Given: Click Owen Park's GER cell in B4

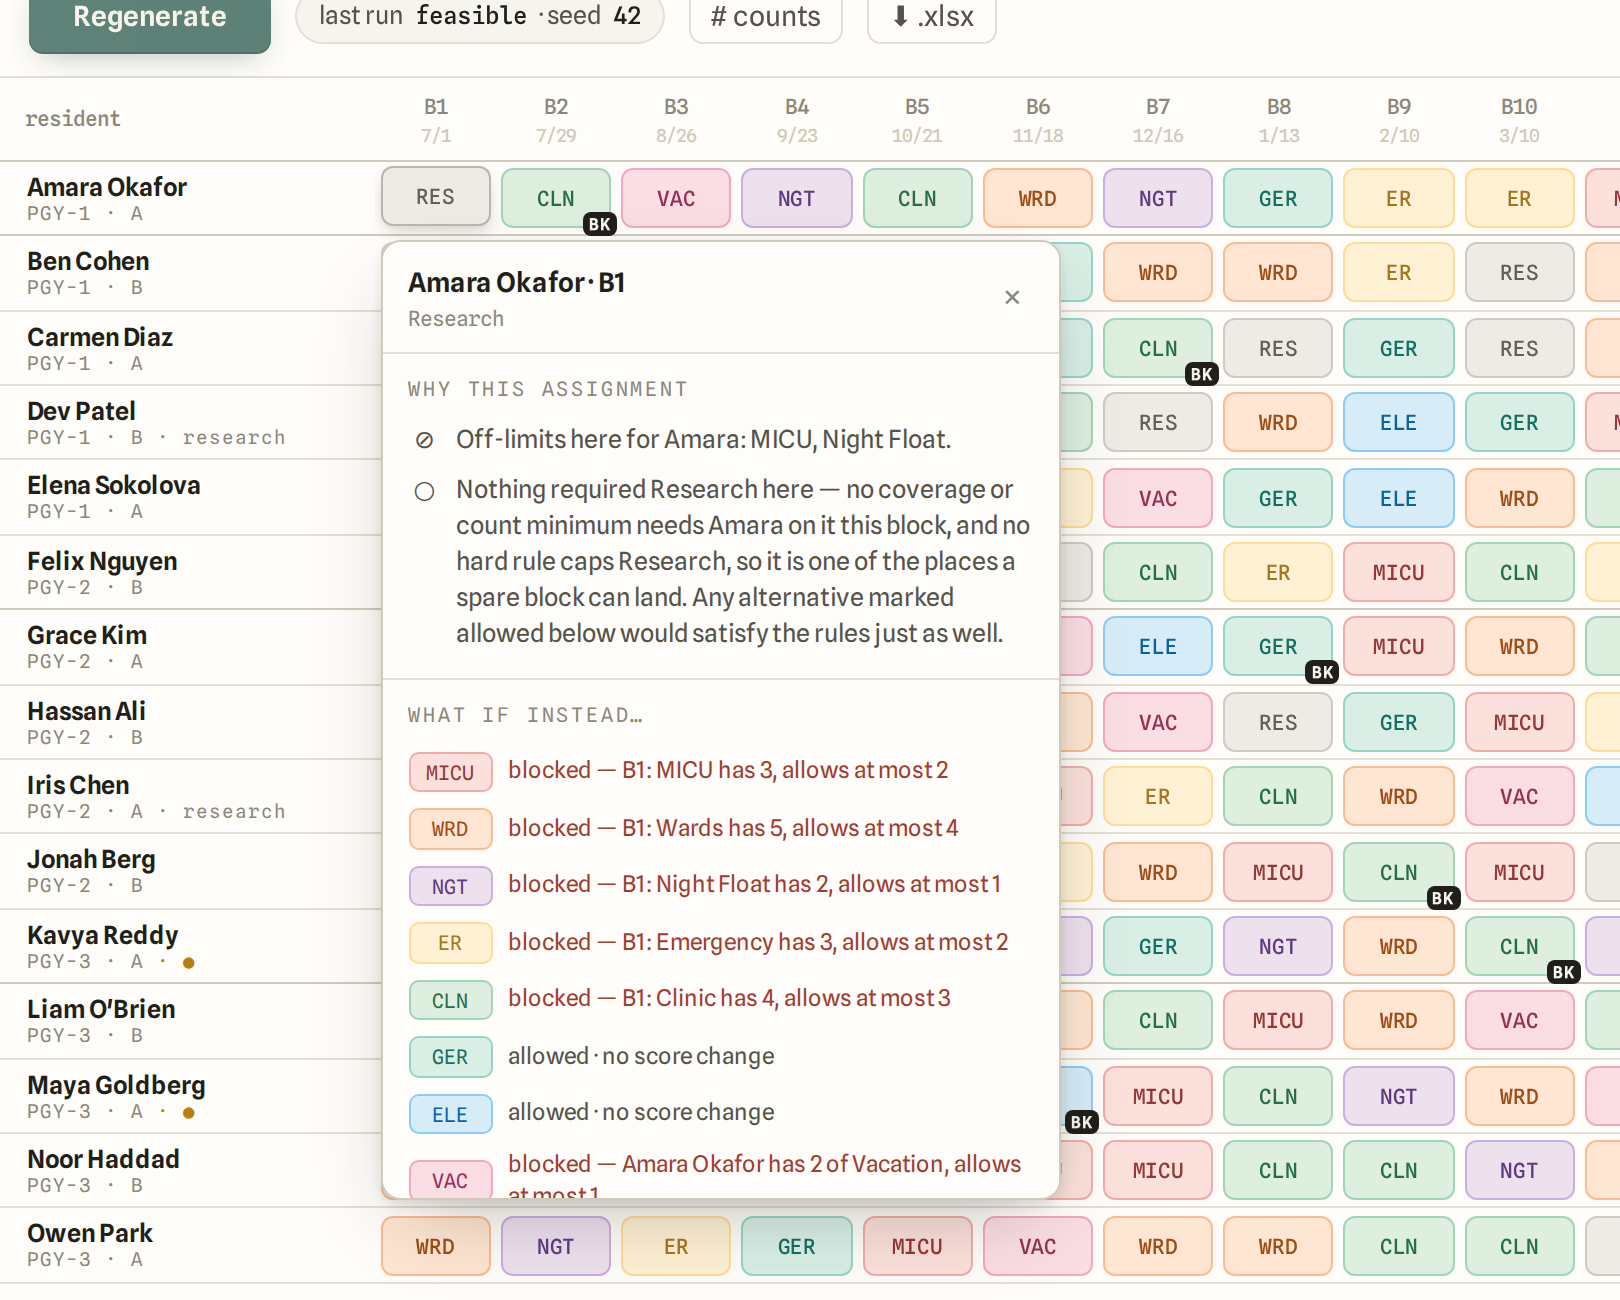Looking at the screenshot, I should pos(797,1246).
